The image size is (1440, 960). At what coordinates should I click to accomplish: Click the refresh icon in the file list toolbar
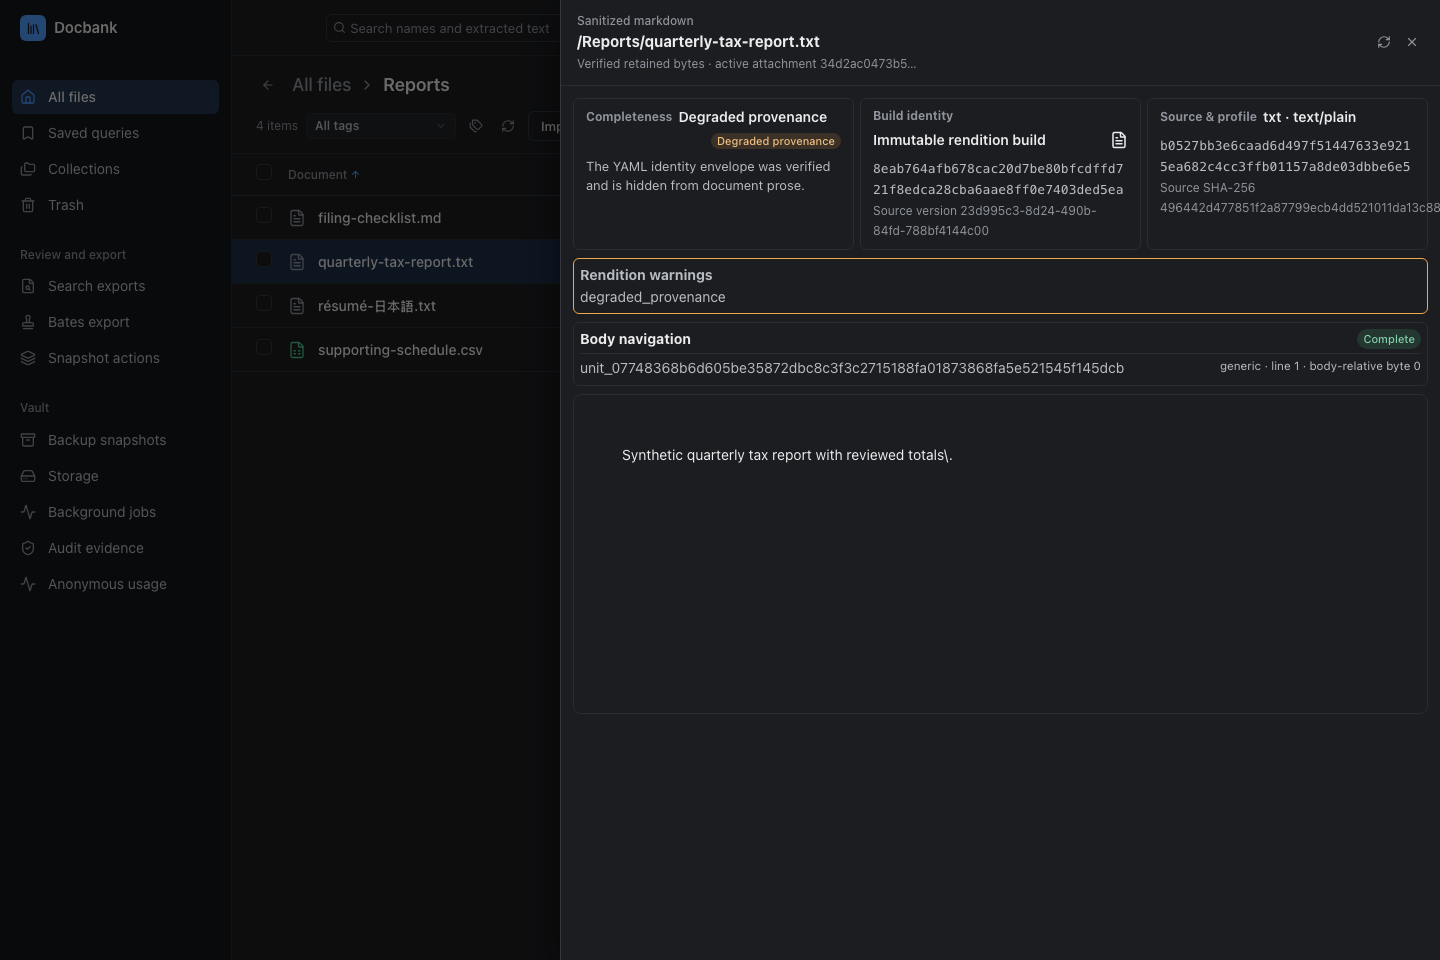tap(508, 126)
